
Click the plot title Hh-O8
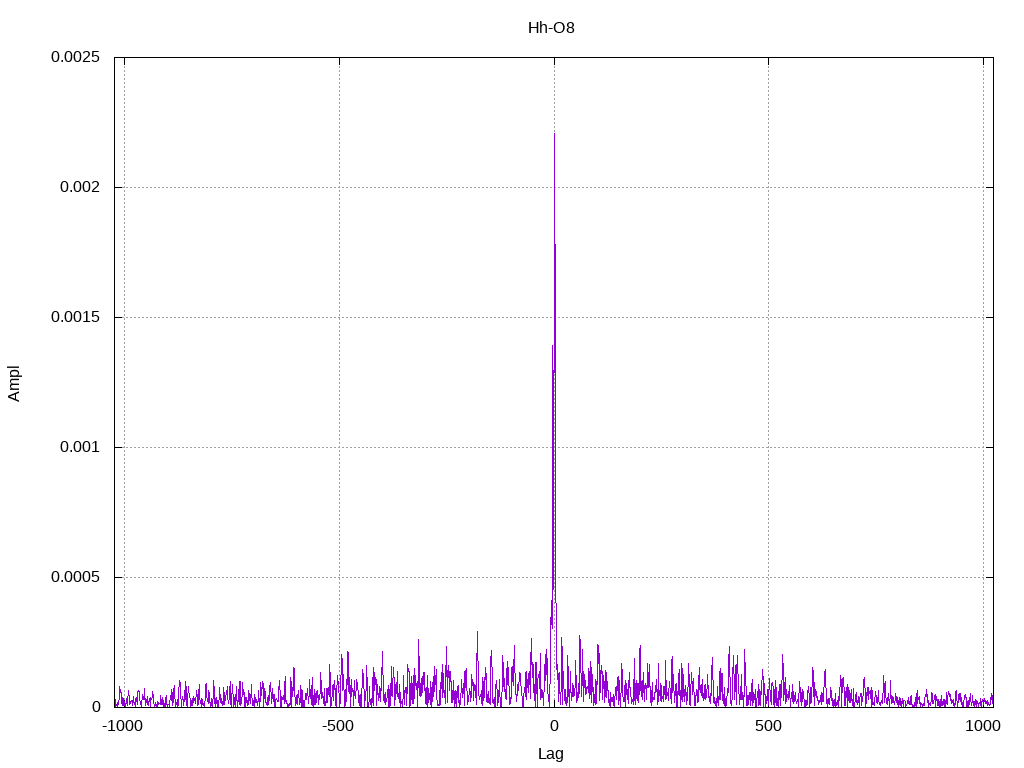(551, 28)
